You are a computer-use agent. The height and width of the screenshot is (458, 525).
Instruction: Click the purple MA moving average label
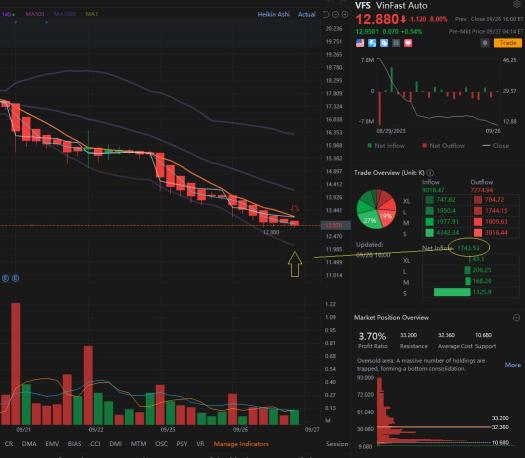pos(65,14)
